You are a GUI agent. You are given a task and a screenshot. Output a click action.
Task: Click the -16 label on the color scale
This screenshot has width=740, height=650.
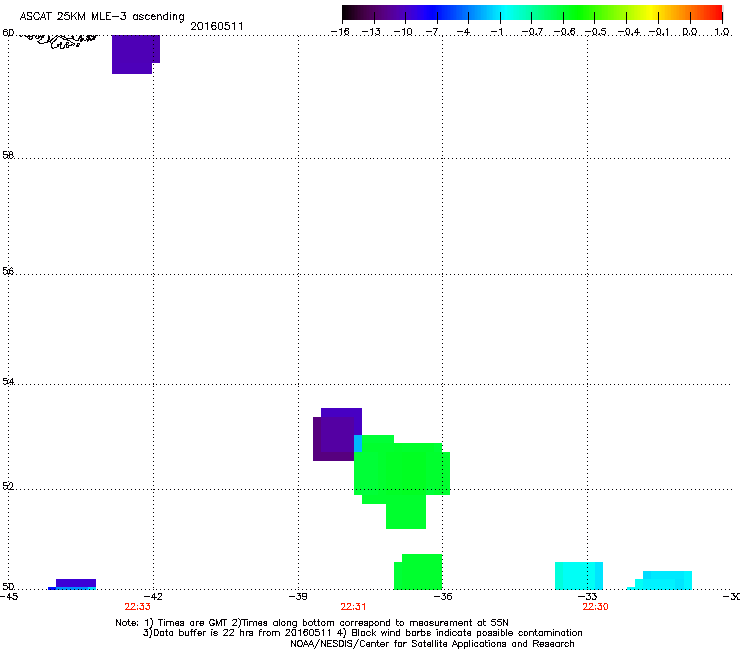click(340, 32)
